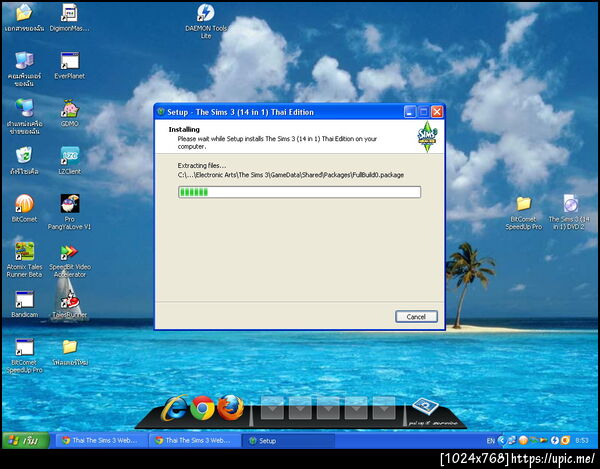The height and width of the screenshot is (469, 600).
Task: Close the Setup window
Action: tap(437, 112)
